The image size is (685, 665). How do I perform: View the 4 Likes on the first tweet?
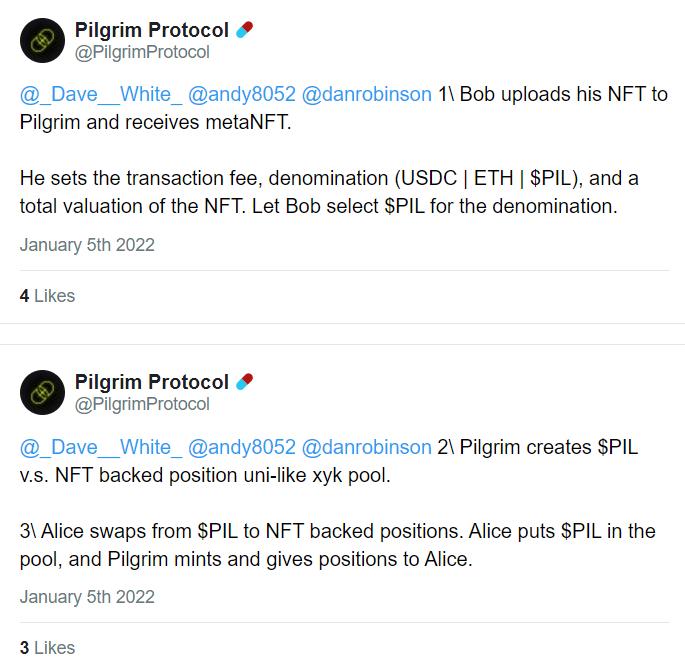[47, 296]
